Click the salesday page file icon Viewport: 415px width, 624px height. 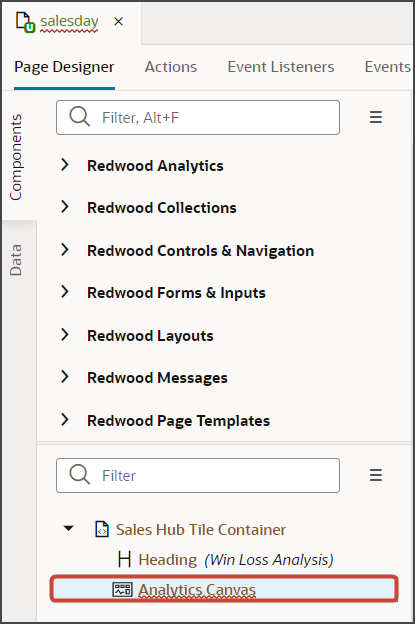[x=25, y=21]
